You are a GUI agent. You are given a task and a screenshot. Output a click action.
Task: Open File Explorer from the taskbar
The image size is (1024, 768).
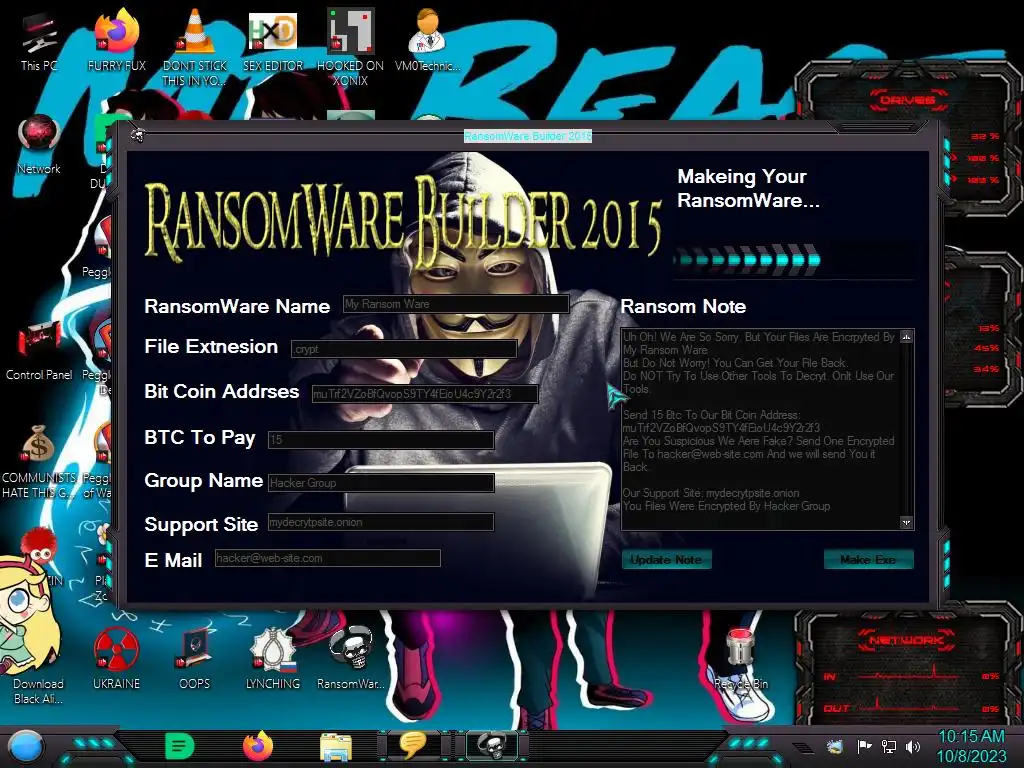tap(336, 746)
